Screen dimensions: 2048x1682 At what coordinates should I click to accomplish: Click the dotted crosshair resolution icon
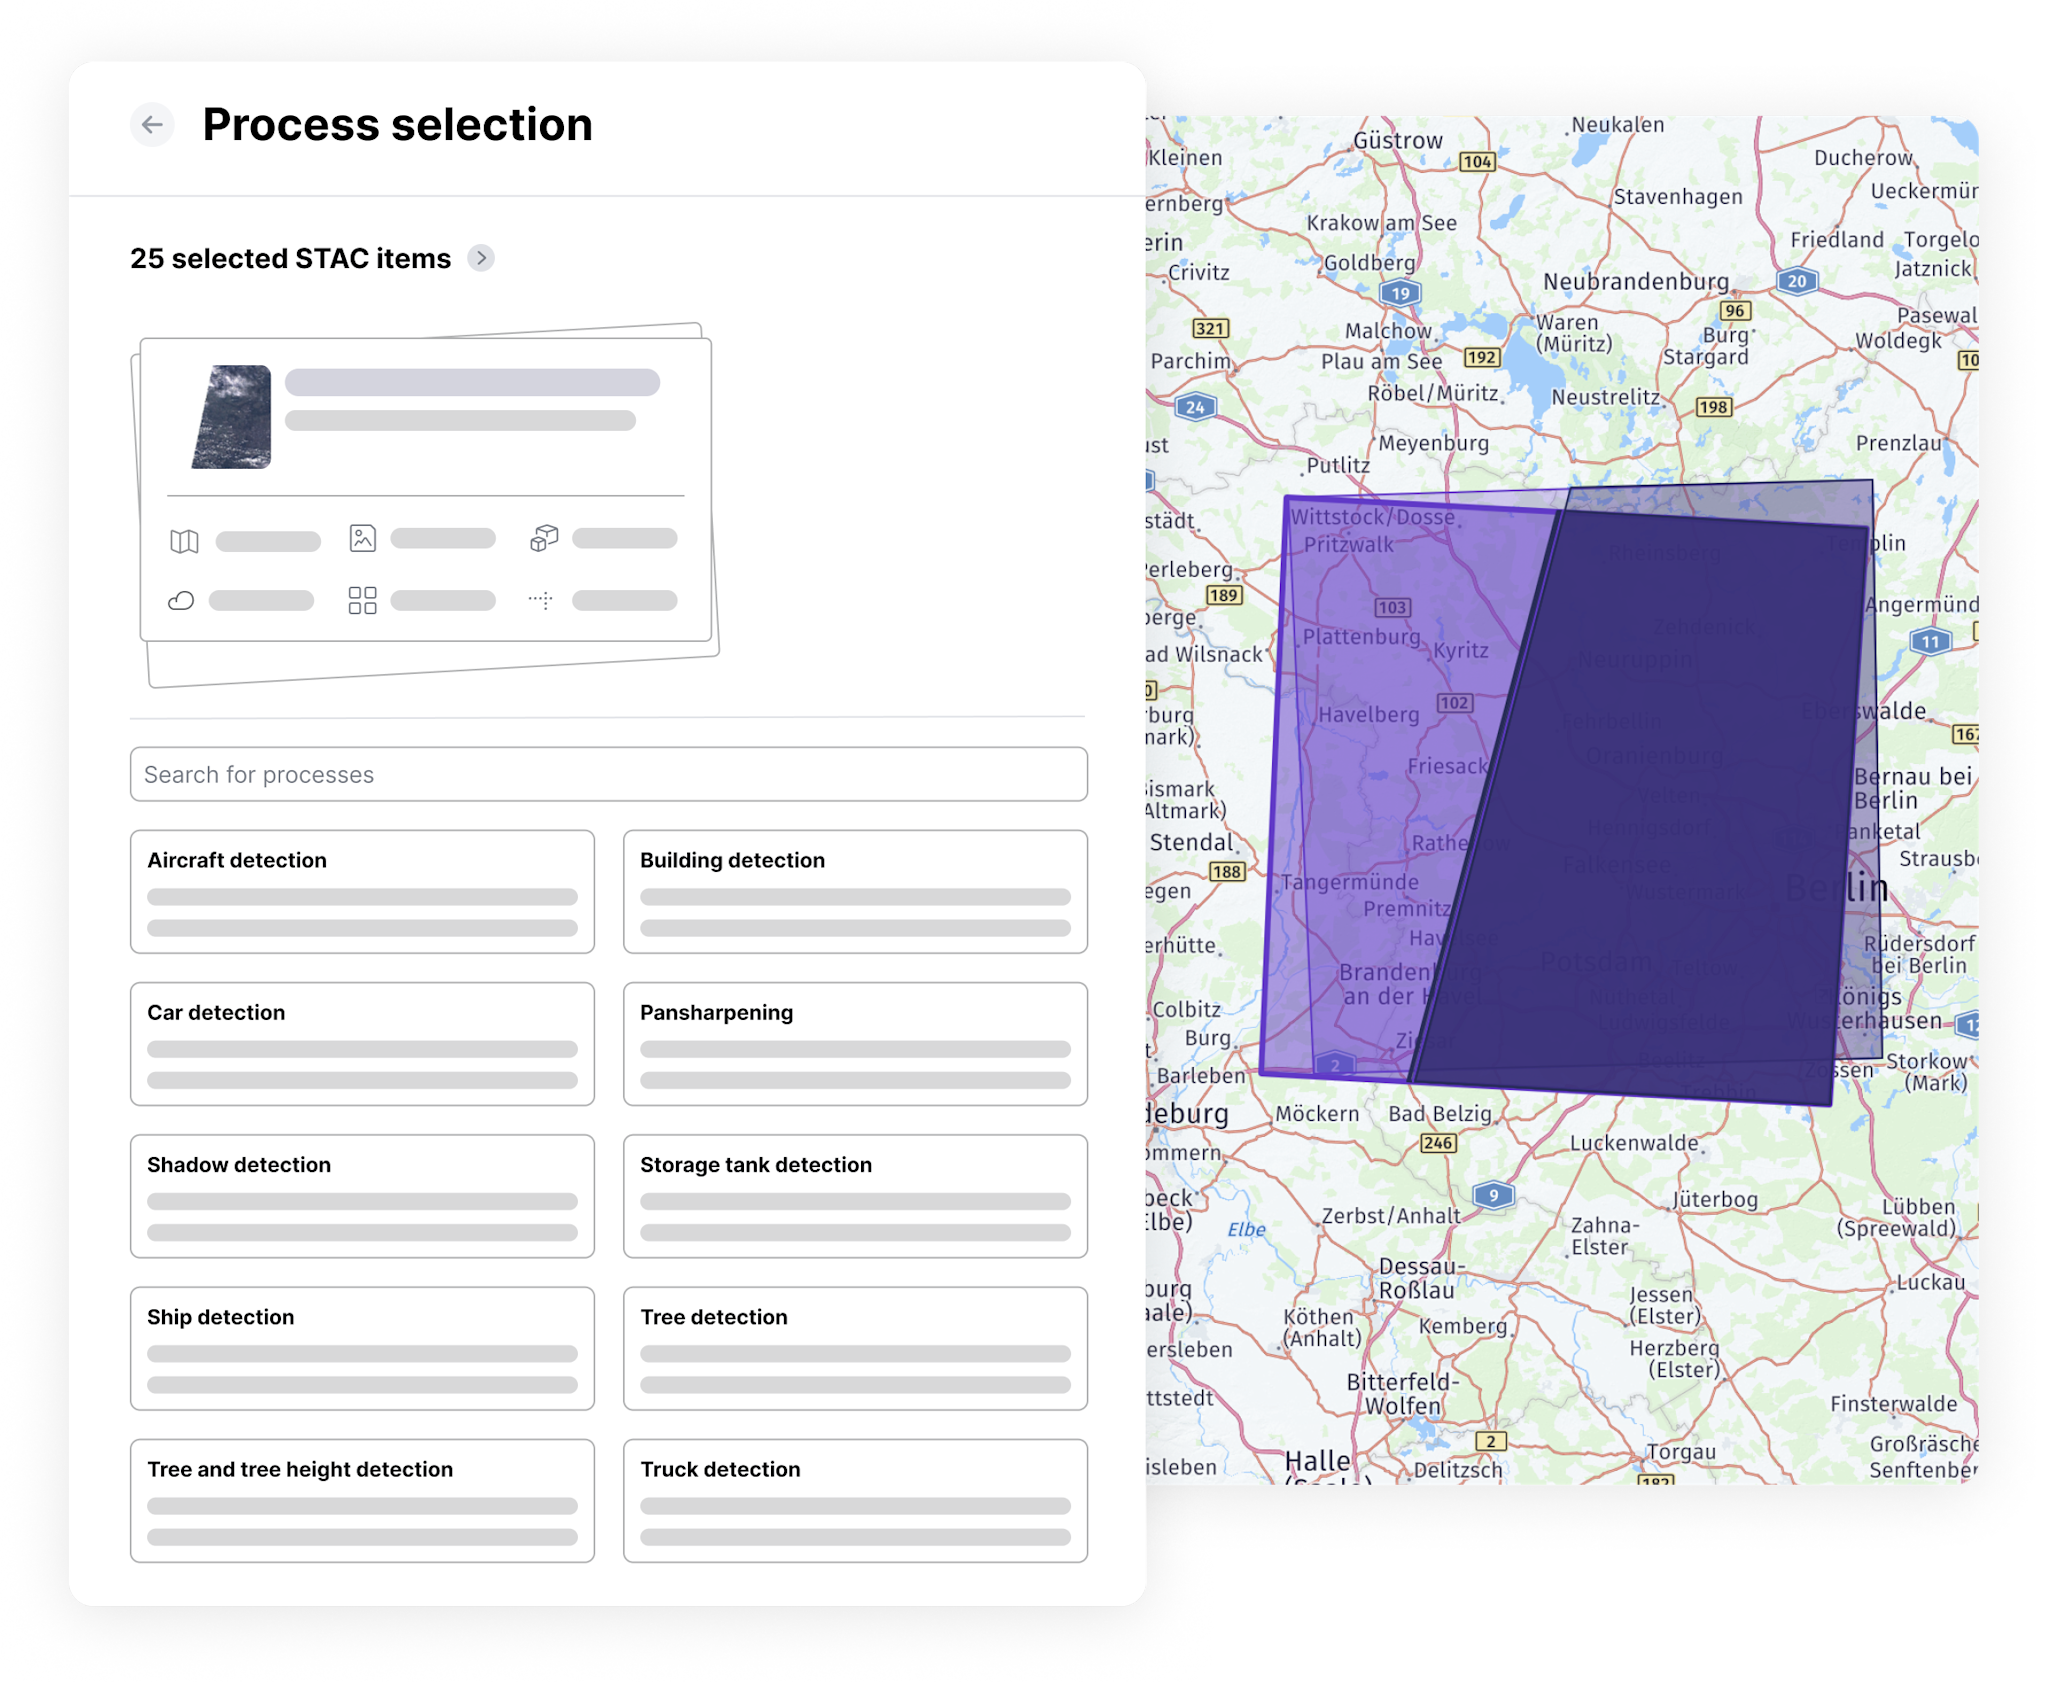[541, 600]
